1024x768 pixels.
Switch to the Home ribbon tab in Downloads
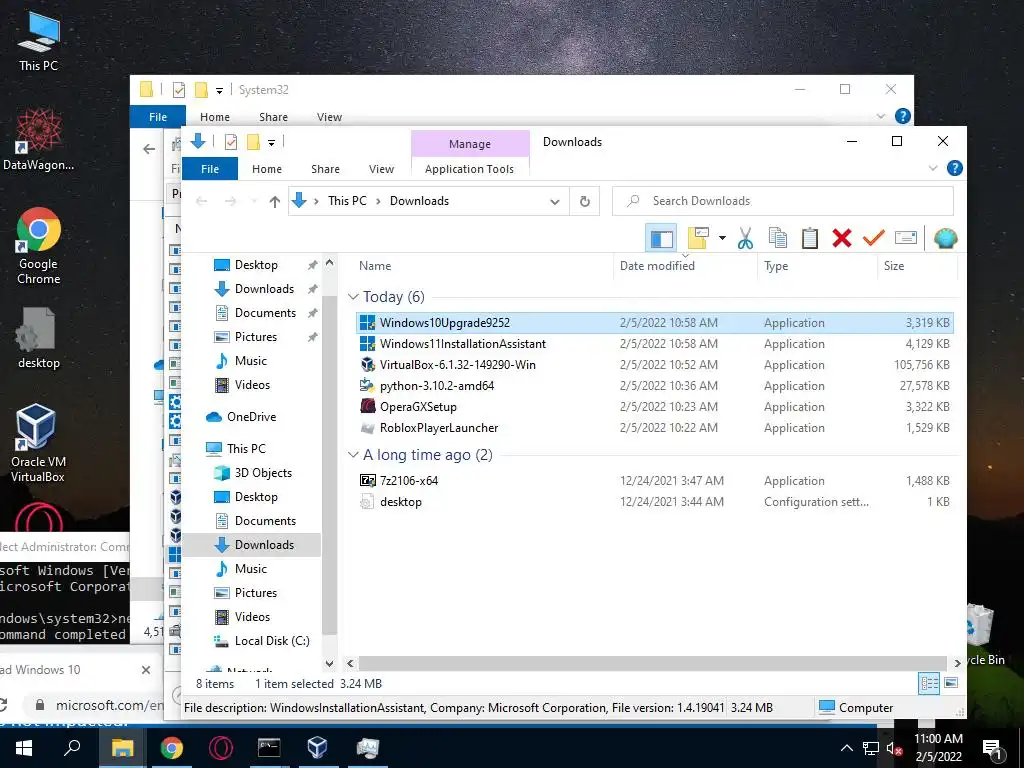(x=266, y=169)
